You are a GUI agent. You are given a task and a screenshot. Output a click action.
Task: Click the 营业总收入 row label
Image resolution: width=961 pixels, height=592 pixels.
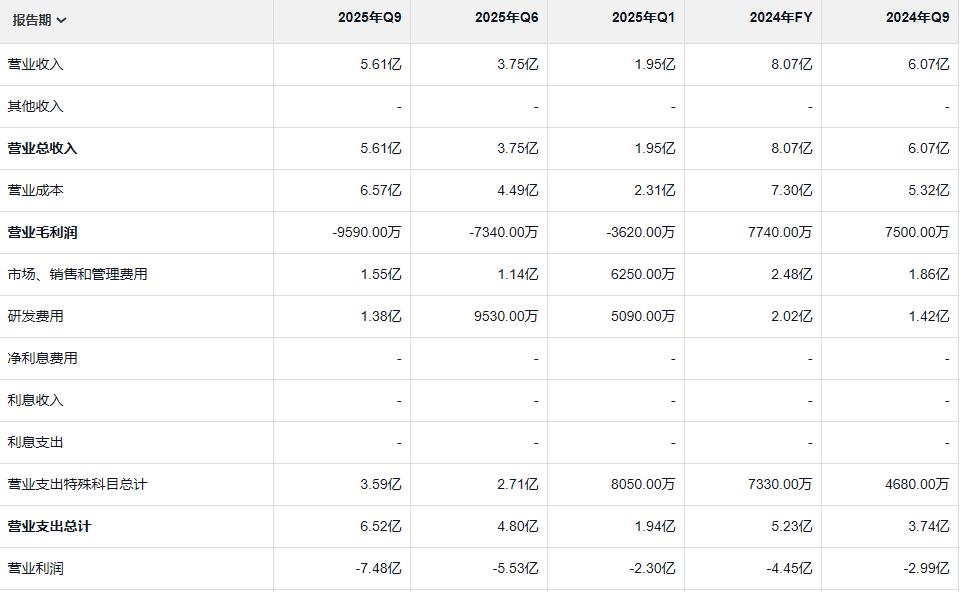(42, 148)
